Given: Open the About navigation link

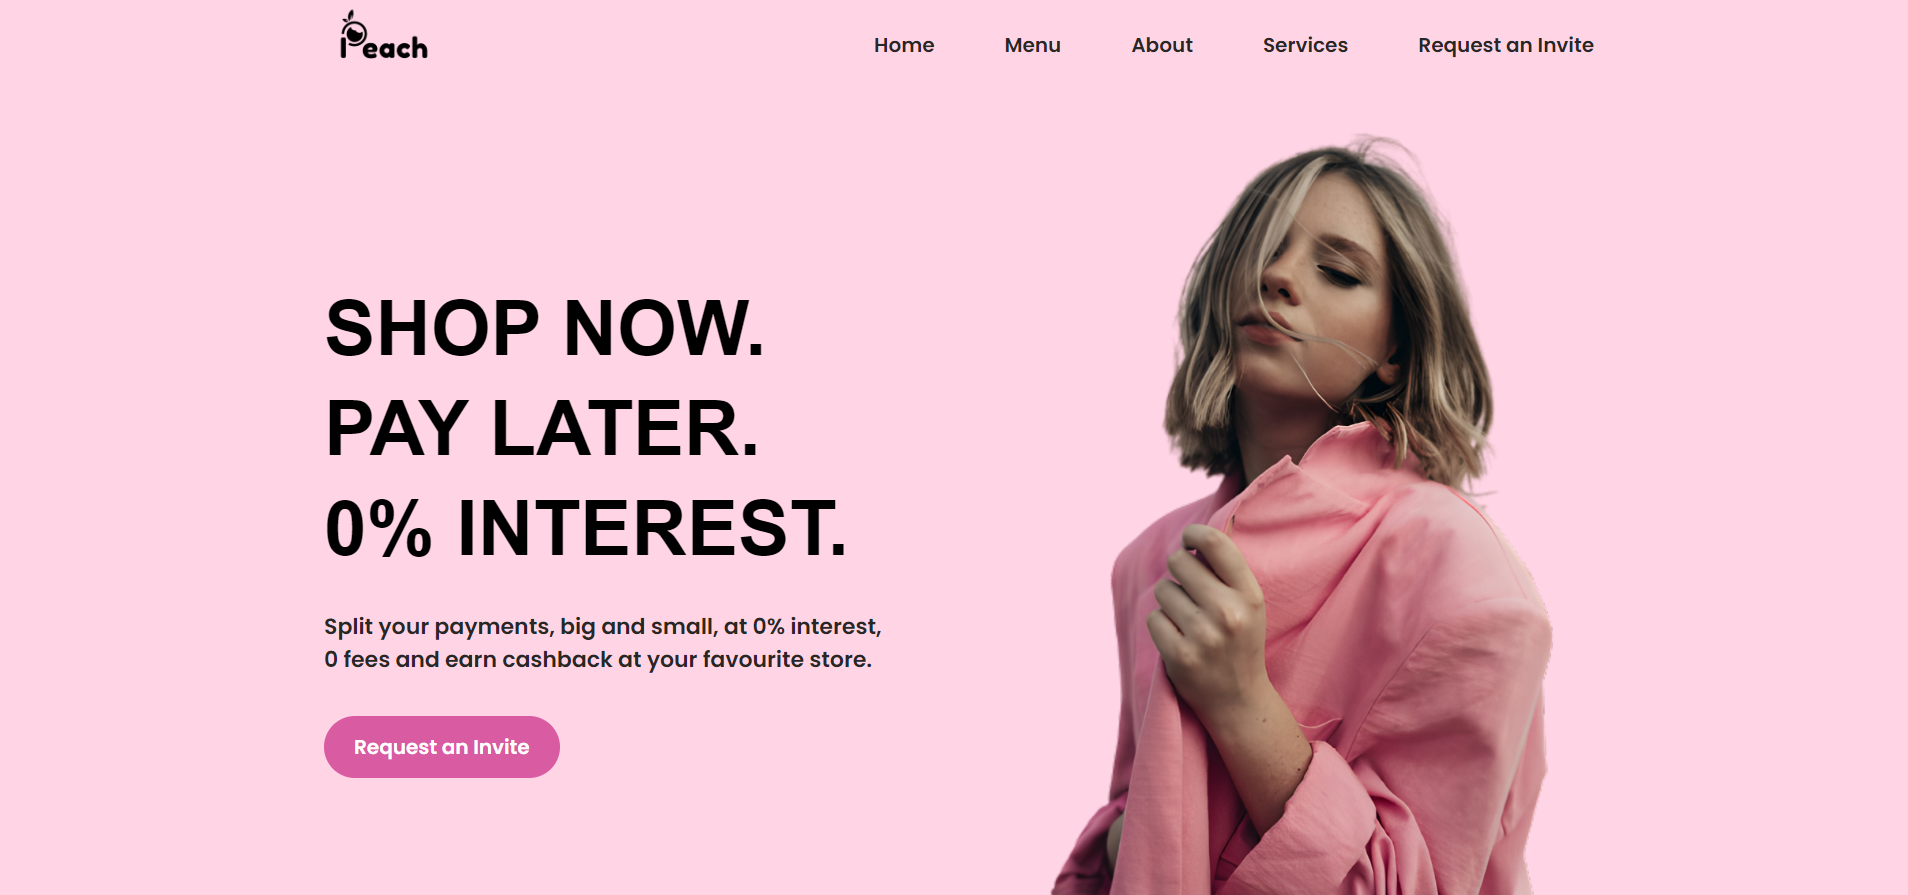Looking at the screenshot, I should (1162, 45).
